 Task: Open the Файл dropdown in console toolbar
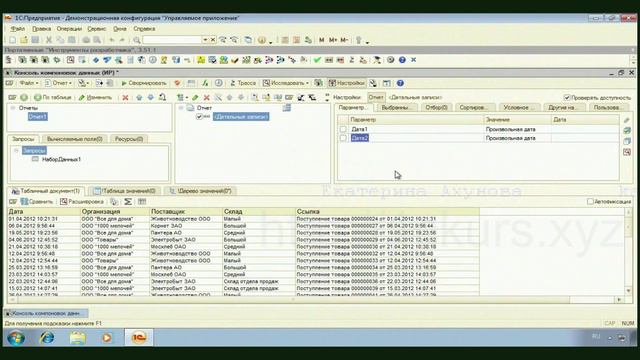tap(29, 83)
